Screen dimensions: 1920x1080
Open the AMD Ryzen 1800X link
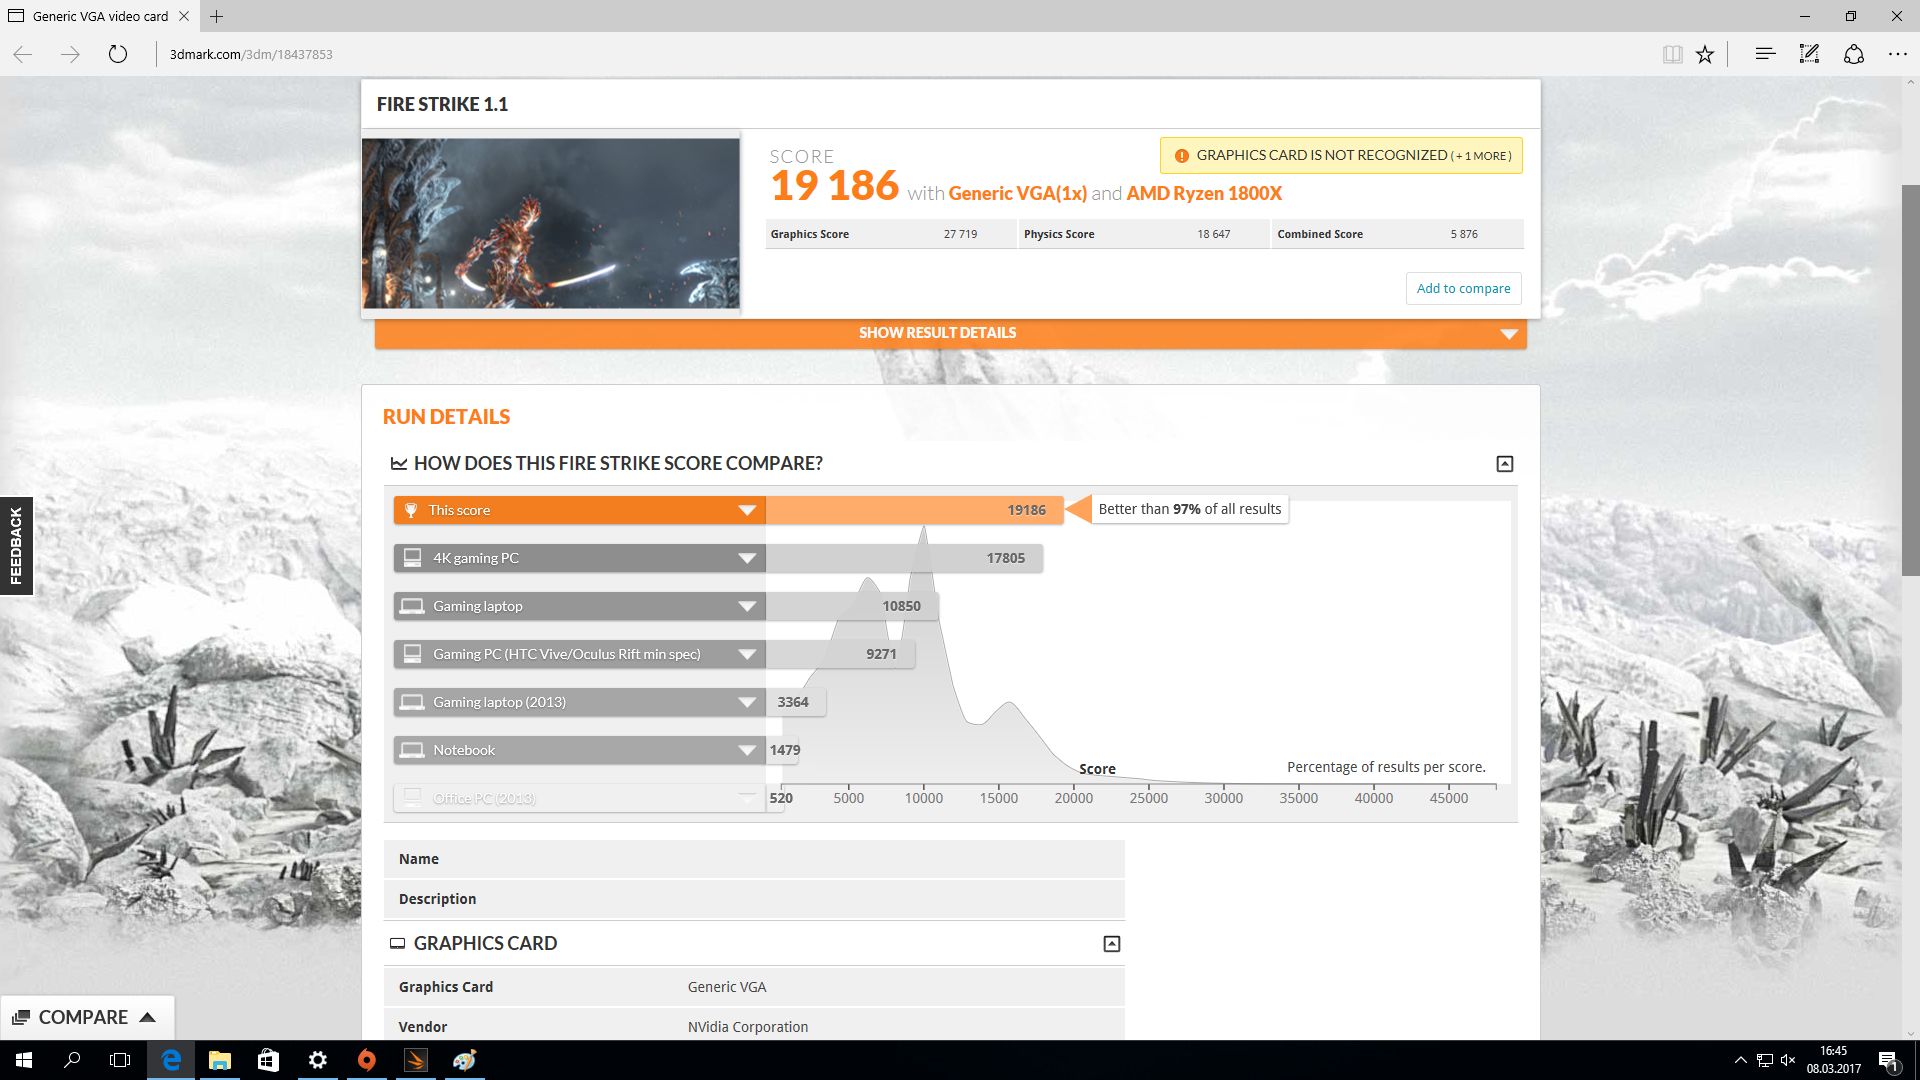coord(1204,193)
